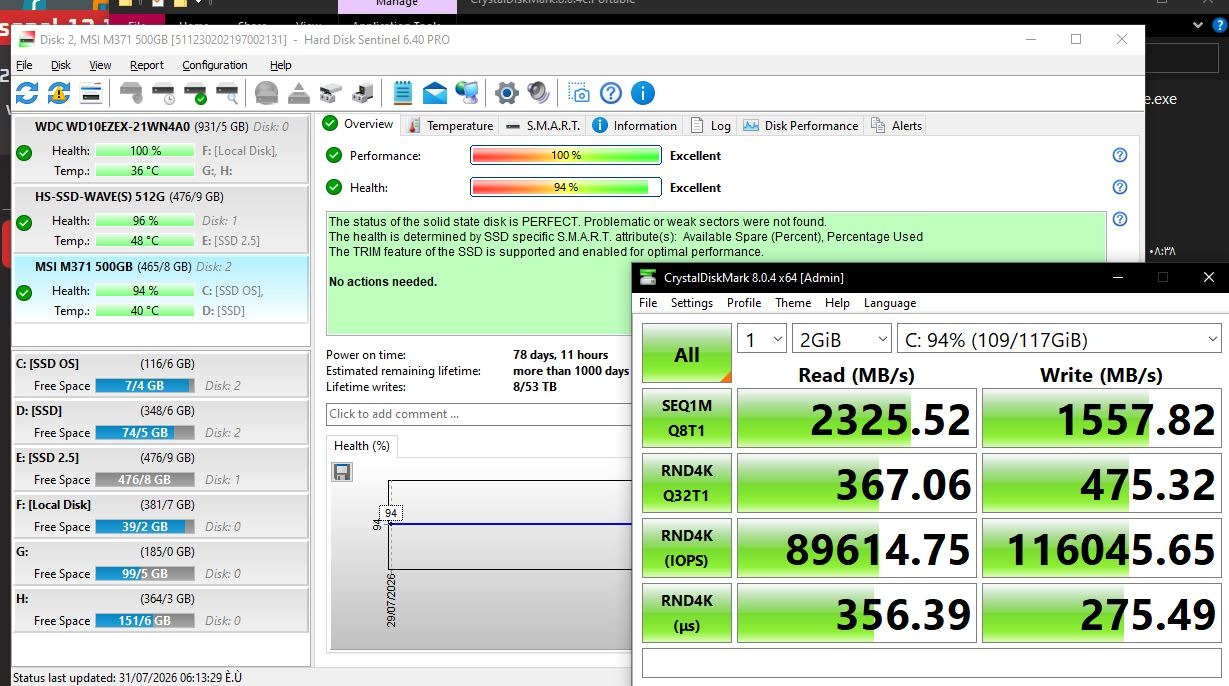The height and width of the screenshot is (686, 1229).
Task: Click the RND4K Q32T1 test button
Action: 687,483
